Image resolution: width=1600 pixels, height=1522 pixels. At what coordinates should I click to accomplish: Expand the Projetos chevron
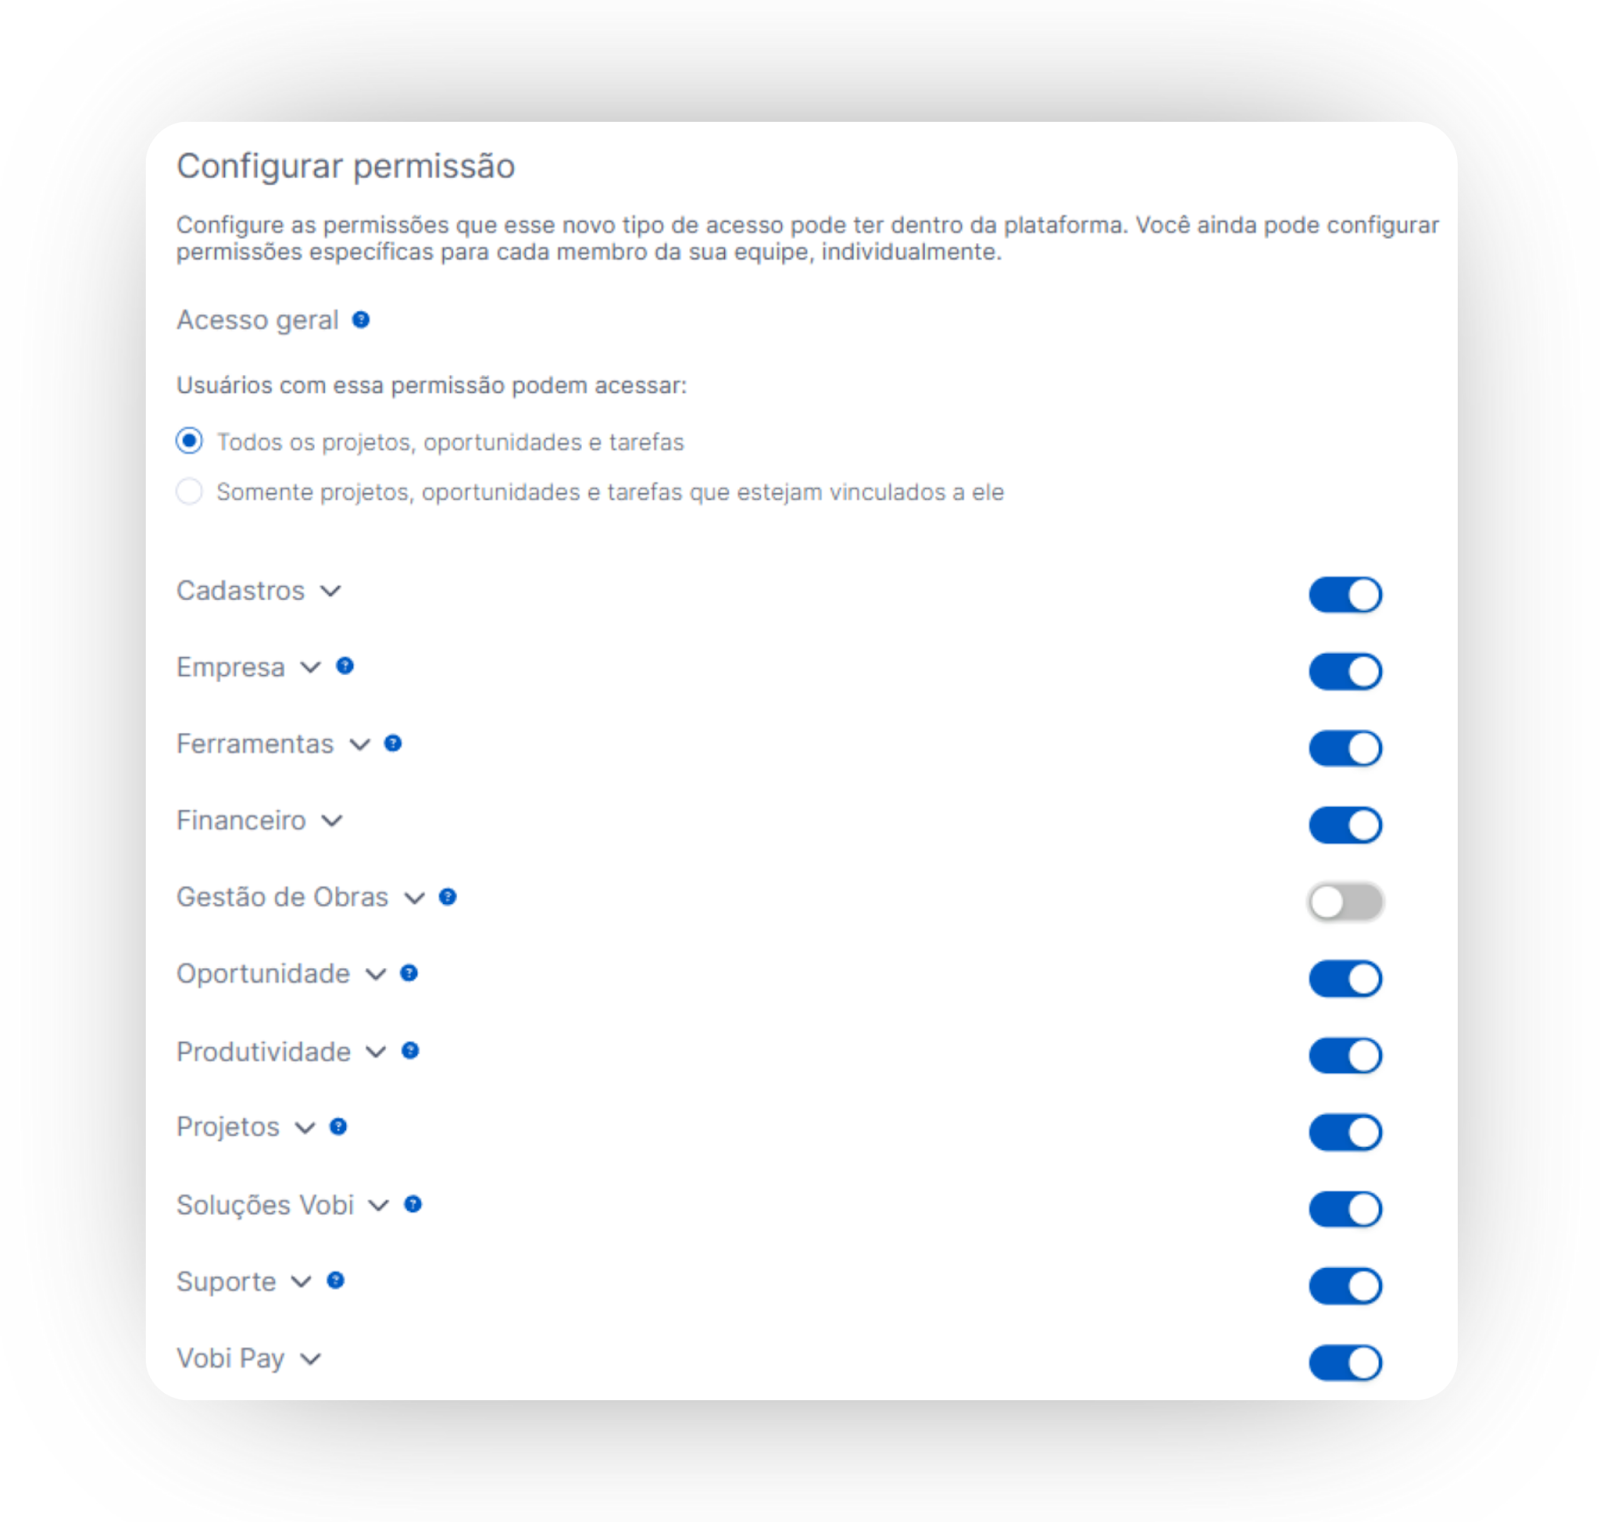305,1128
